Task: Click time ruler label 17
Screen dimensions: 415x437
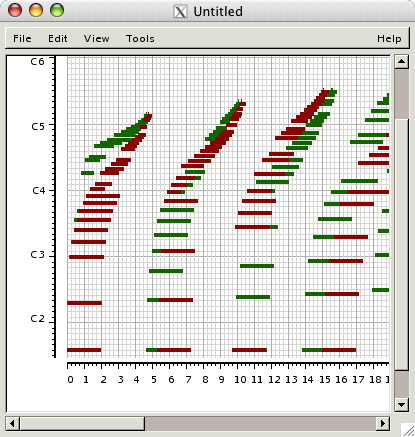Action: pos(358,380)
